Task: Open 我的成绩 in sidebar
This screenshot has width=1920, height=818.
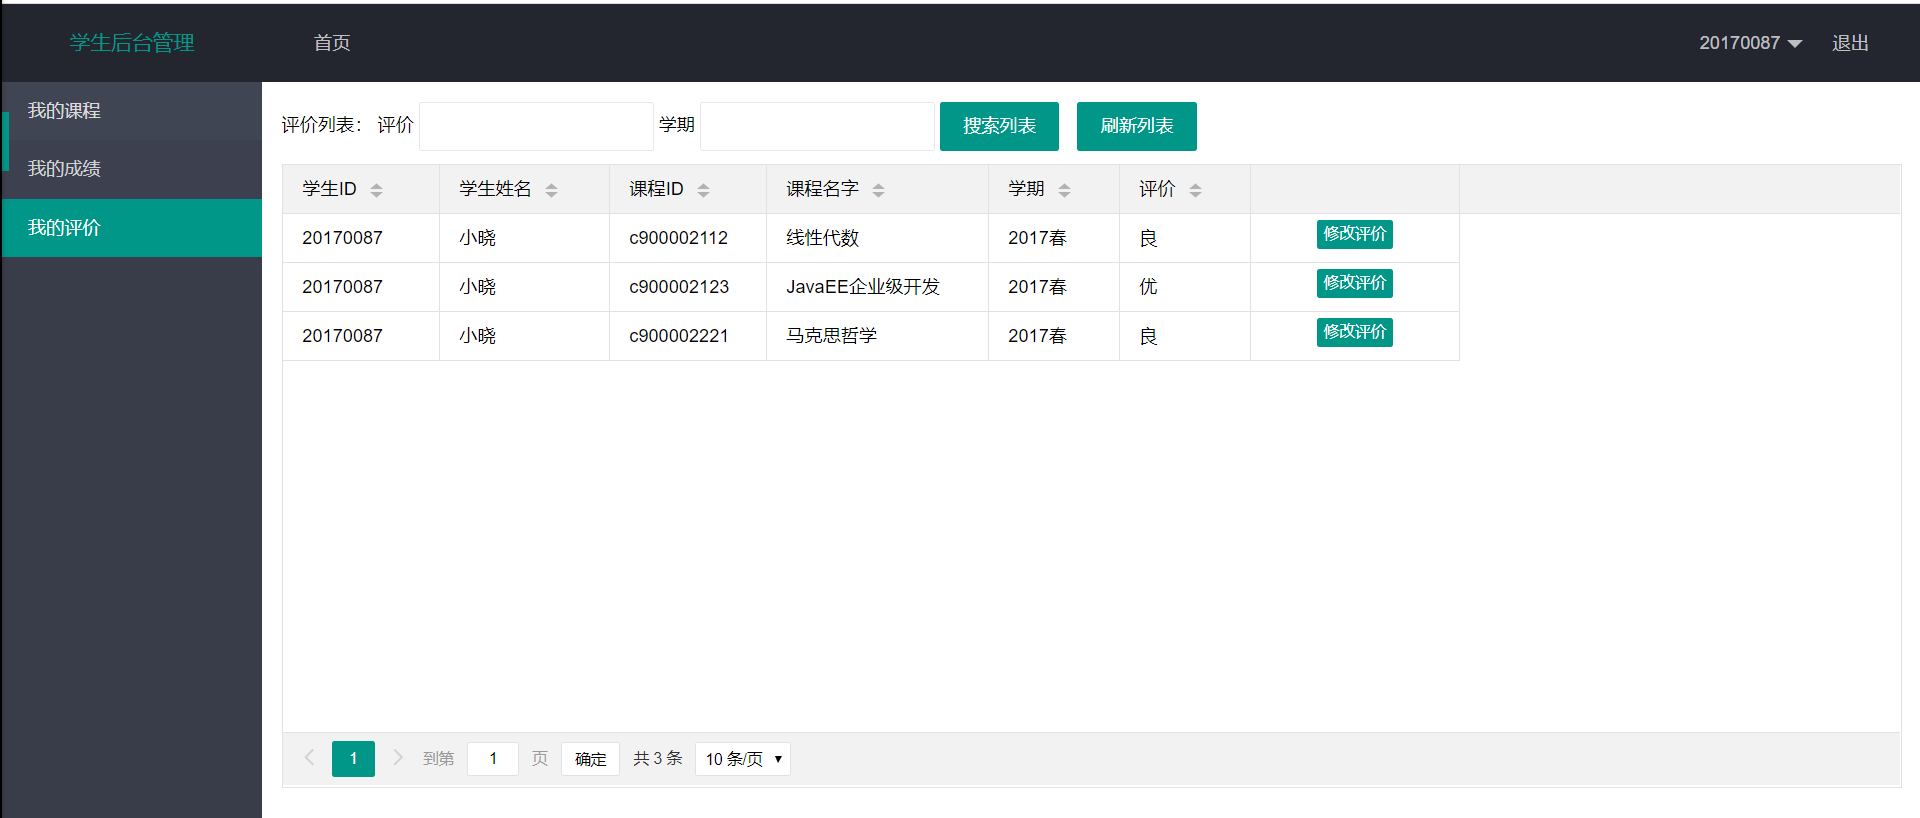Action: pos(132,169)
